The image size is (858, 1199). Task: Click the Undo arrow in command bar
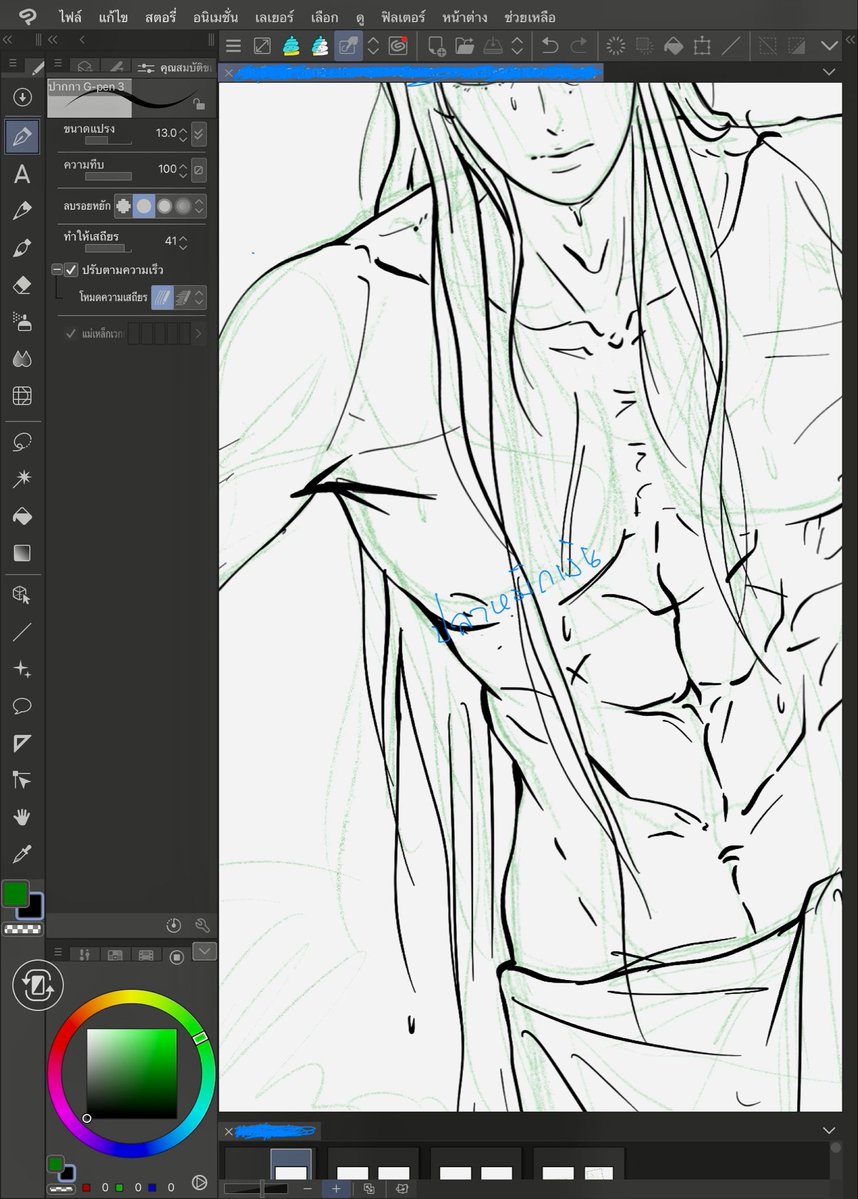click(550, 46)
